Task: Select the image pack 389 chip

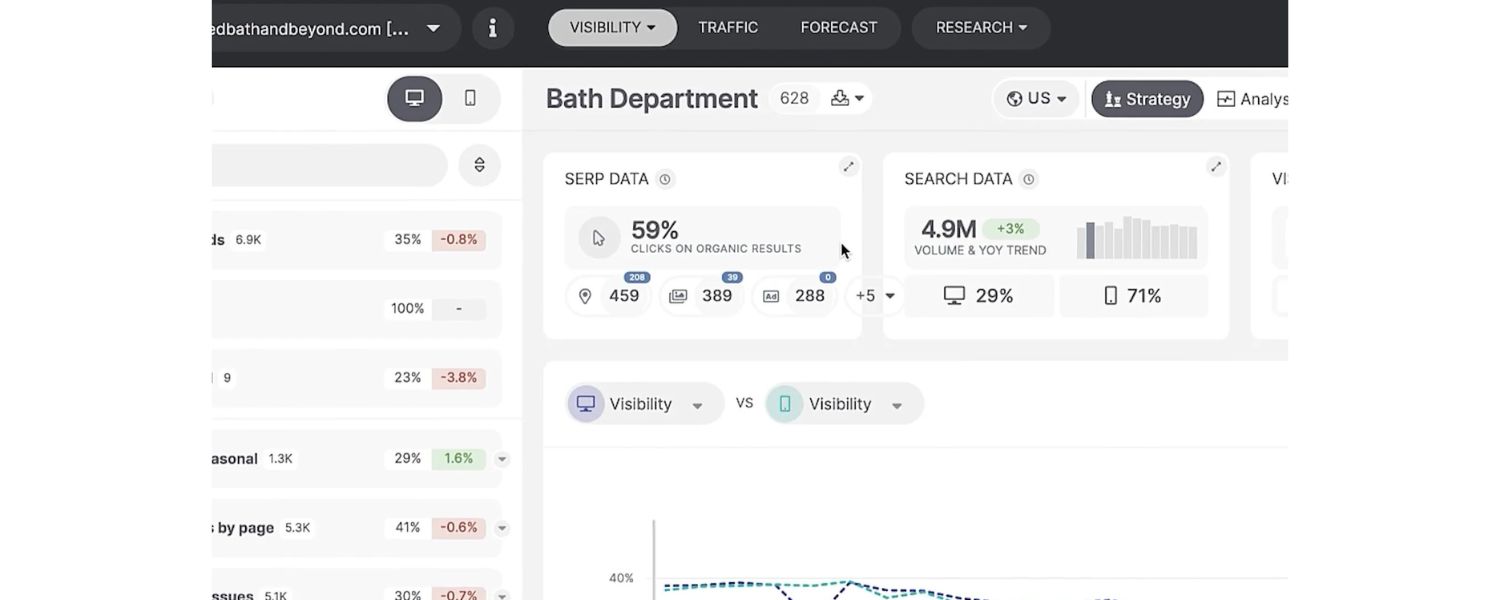Action: click(702, 296)
